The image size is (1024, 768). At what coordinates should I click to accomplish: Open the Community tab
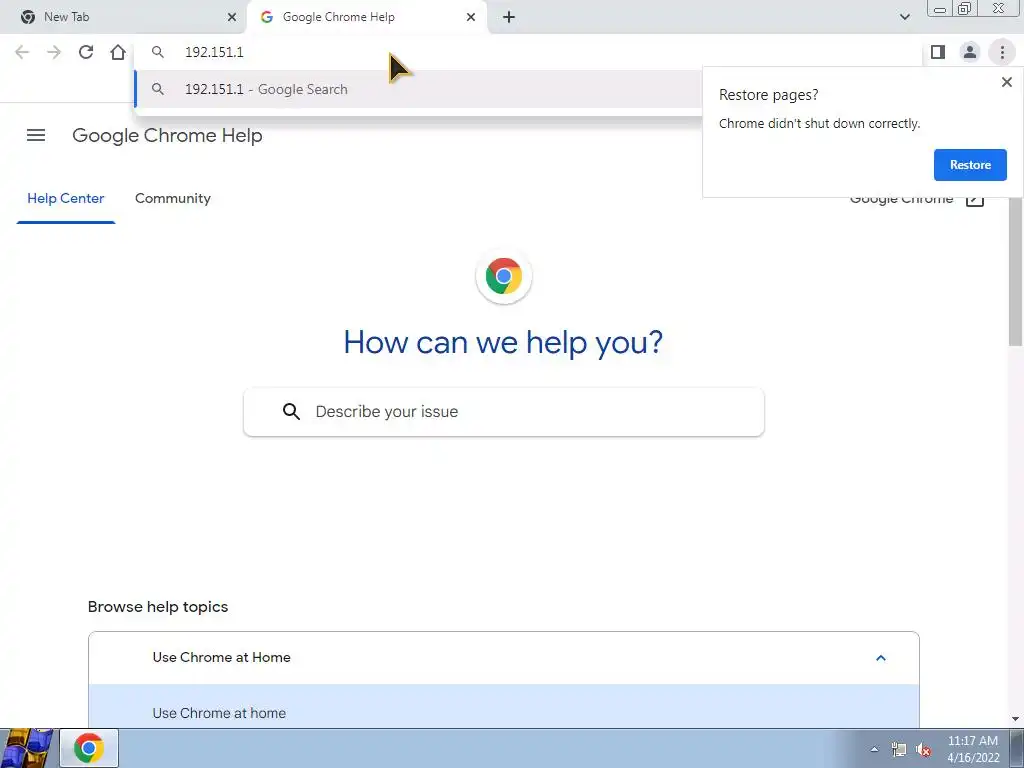point(173,199)
